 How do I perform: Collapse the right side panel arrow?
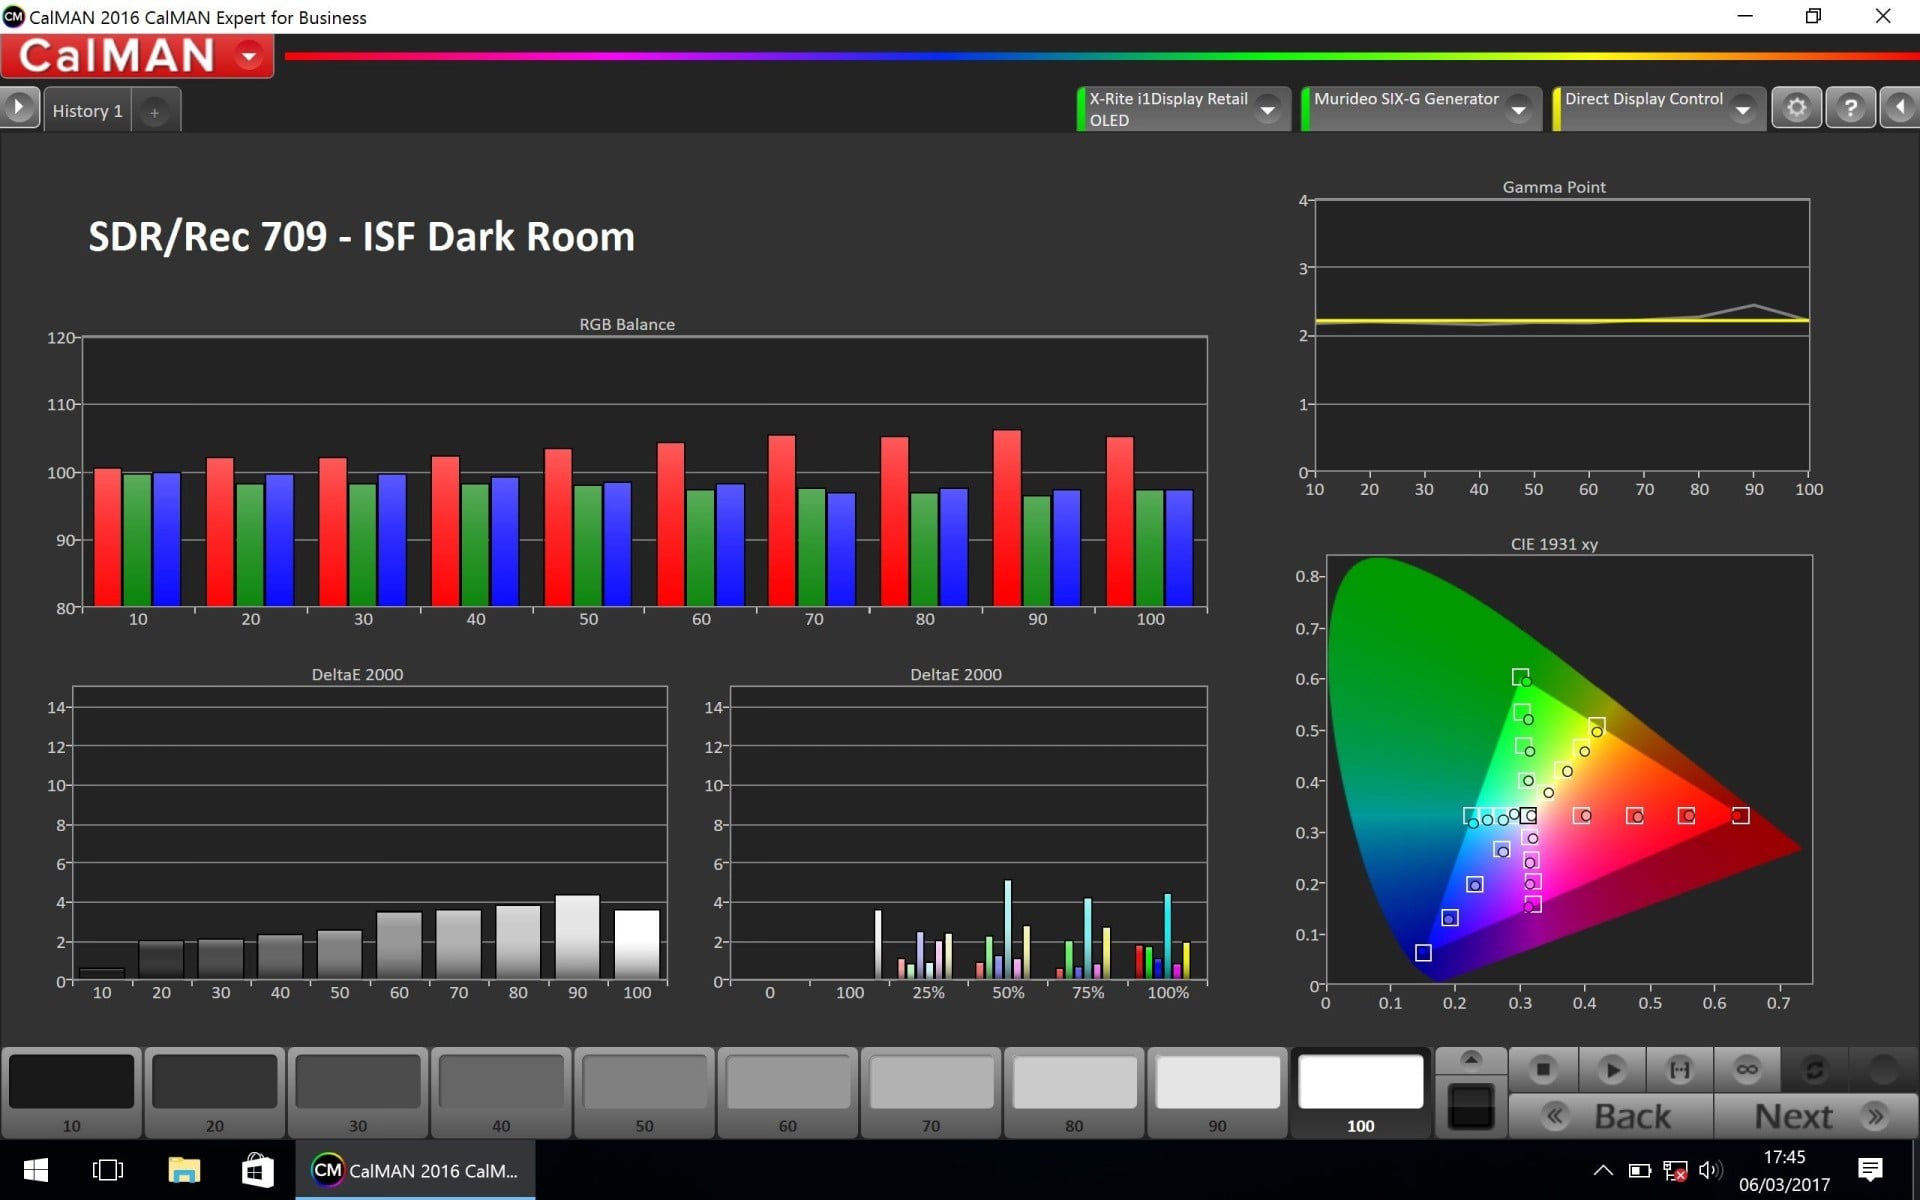coord(1900,108)
